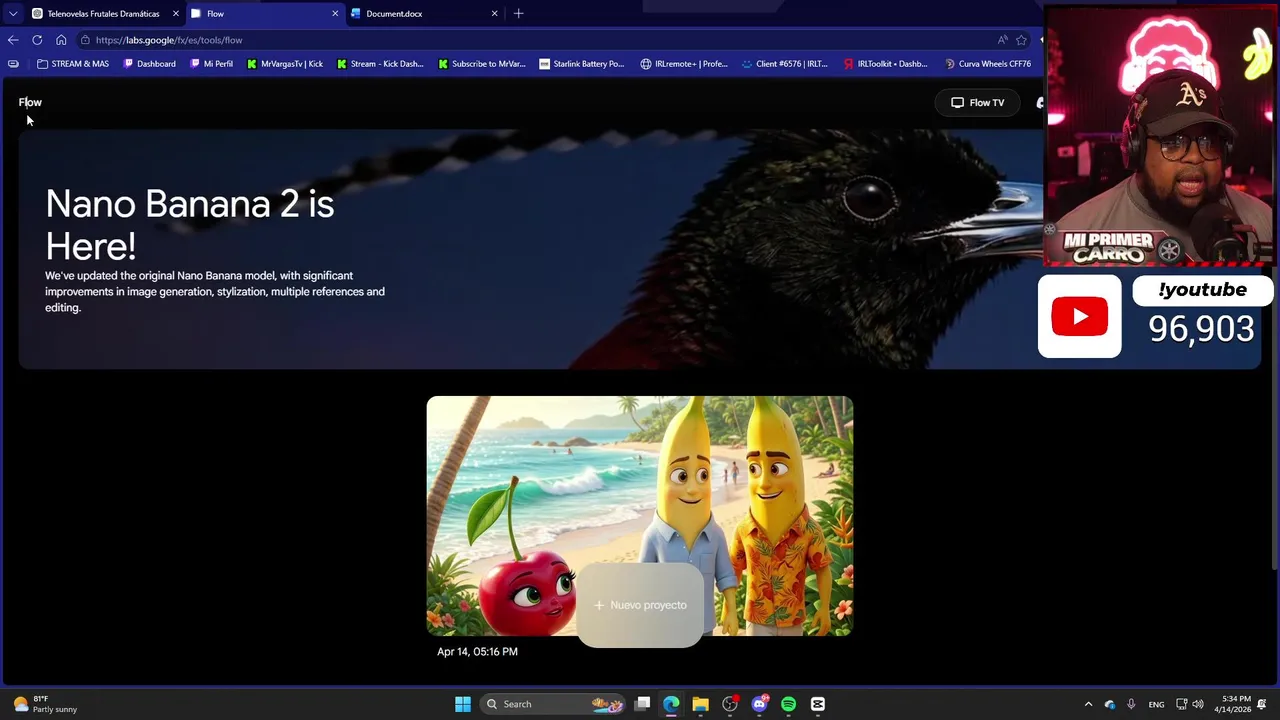Open Task View on the taskbar
Image resolution: width=1280 pixels, height=720 pixels.
point(643,704)
